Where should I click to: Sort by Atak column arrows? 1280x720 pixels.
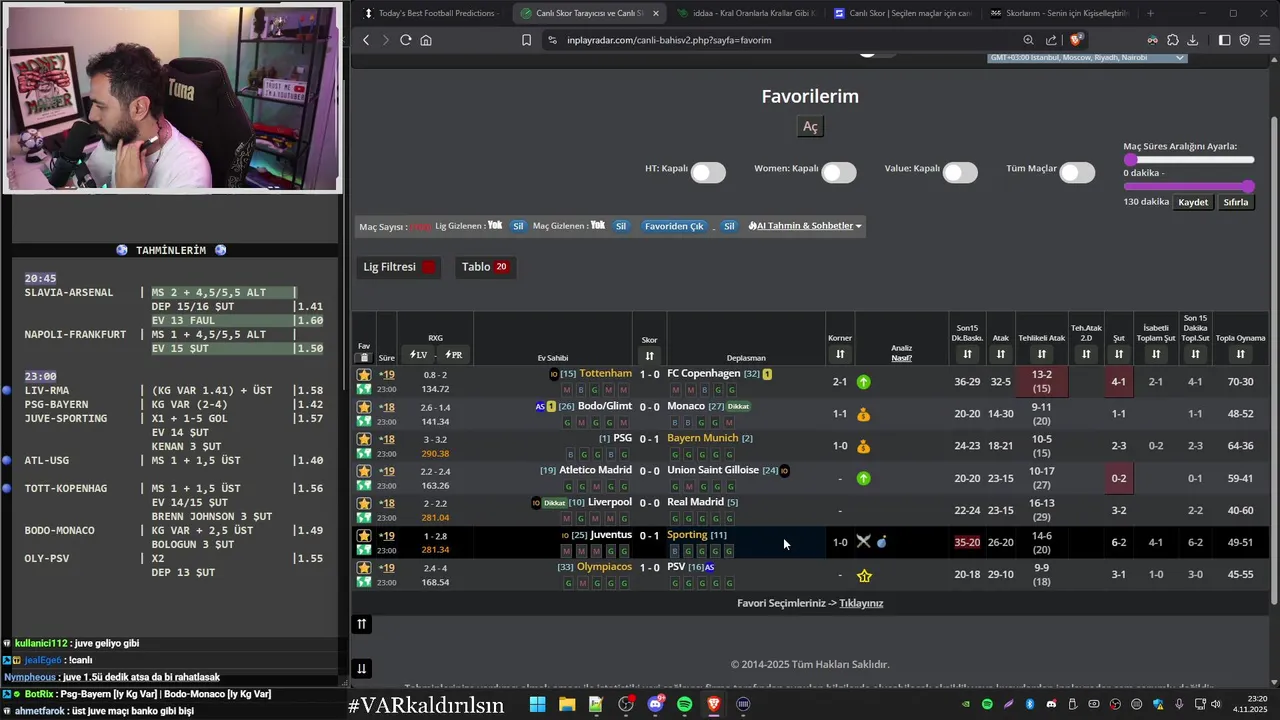click(1000, 355)
